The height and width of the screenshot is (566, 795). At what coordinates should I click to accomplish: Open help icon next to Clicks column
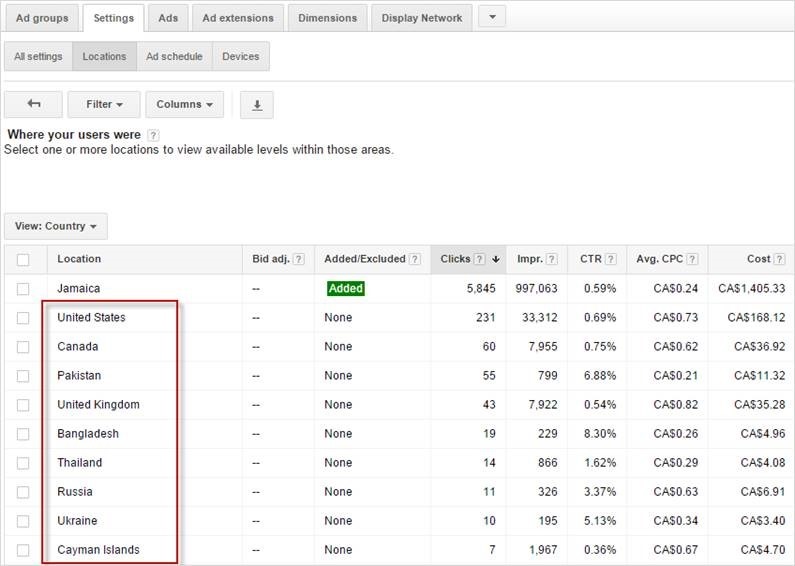coord(481,259)
